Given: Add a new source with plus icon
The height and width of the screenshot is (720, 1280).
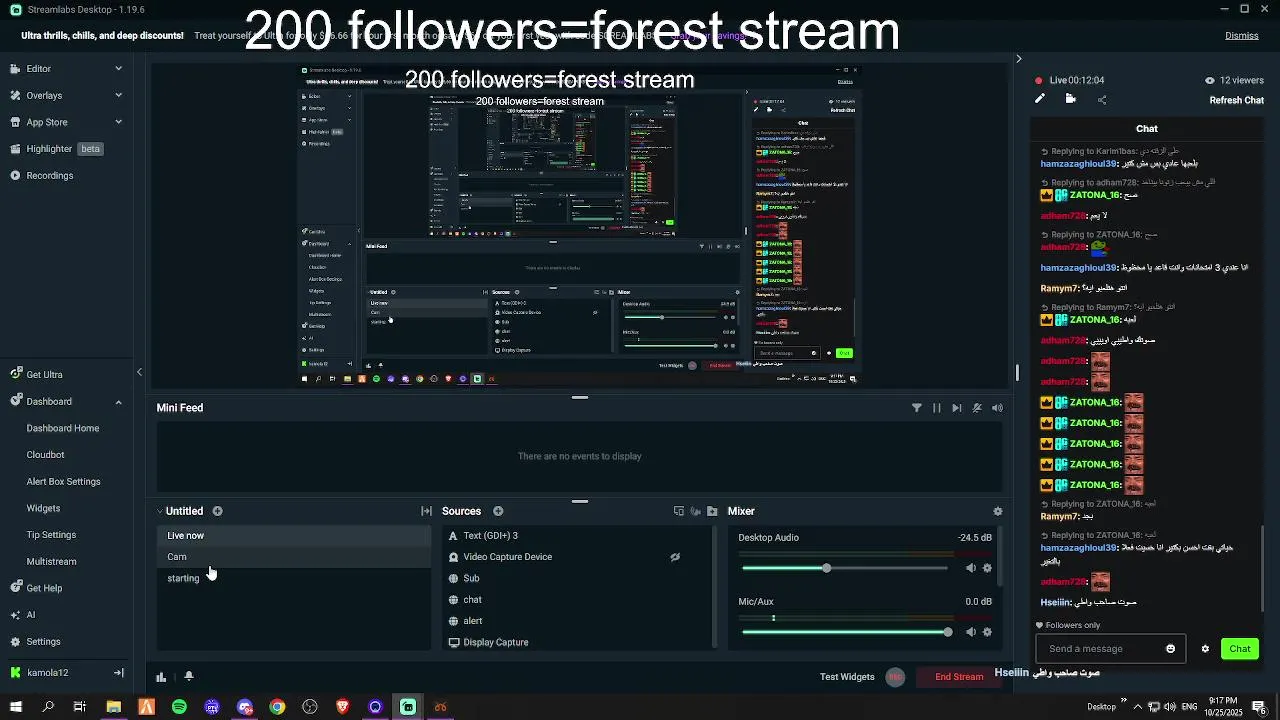Looking at the screenshot, I should [x=498, y=511].
